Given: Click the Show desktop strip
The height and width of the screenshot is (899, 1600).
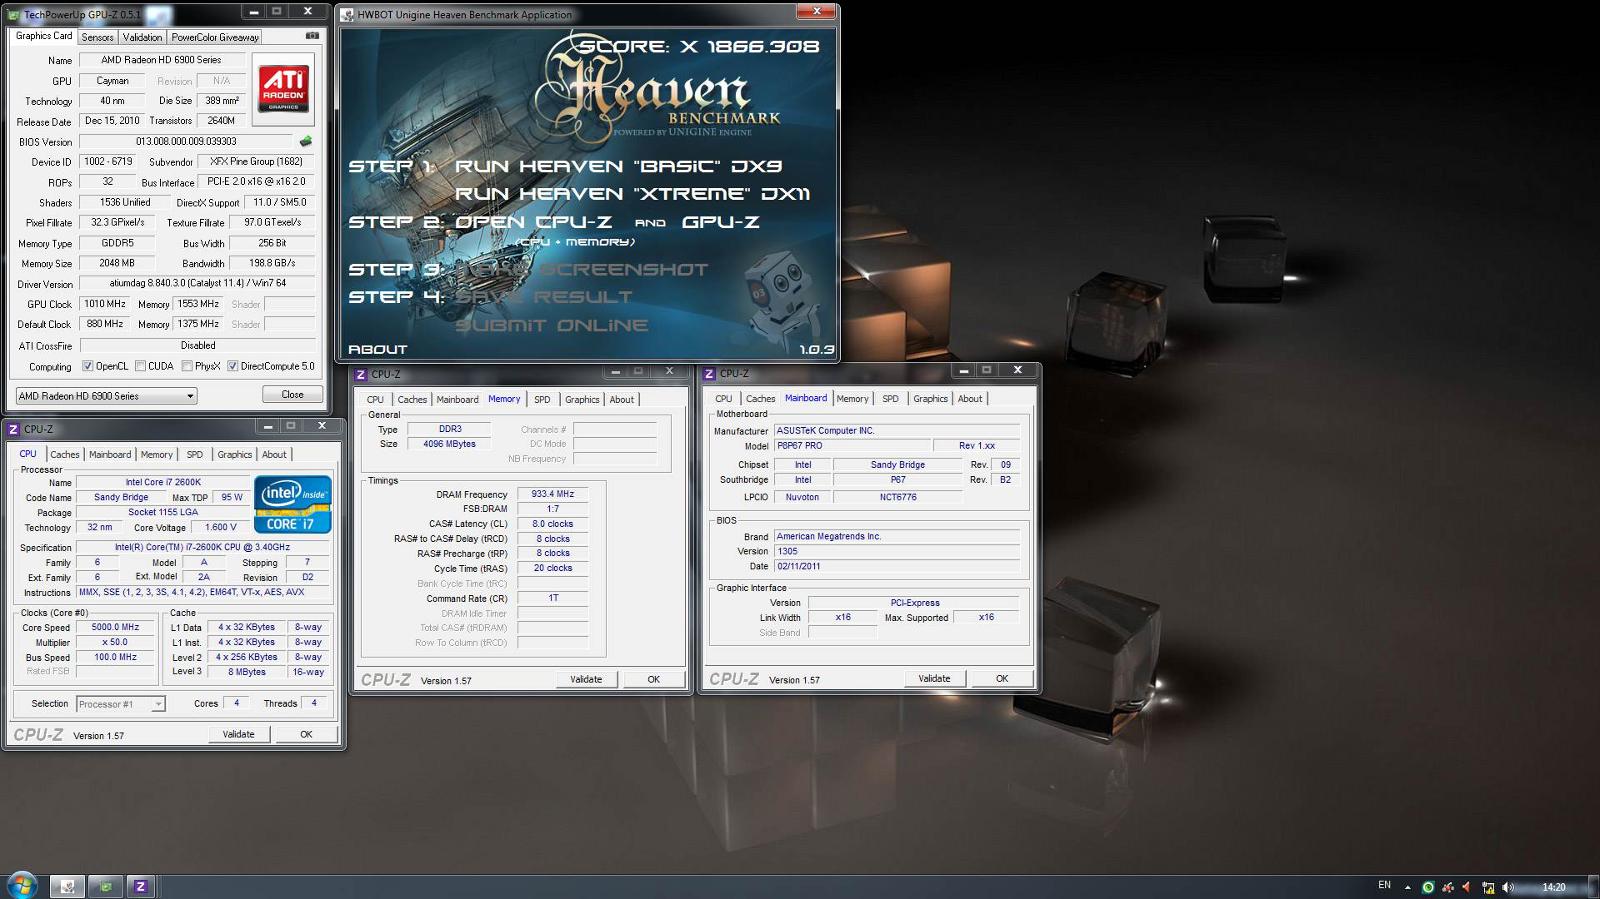Looking at the screenshot, I should pyautogui.click(x=1592, y=887).
